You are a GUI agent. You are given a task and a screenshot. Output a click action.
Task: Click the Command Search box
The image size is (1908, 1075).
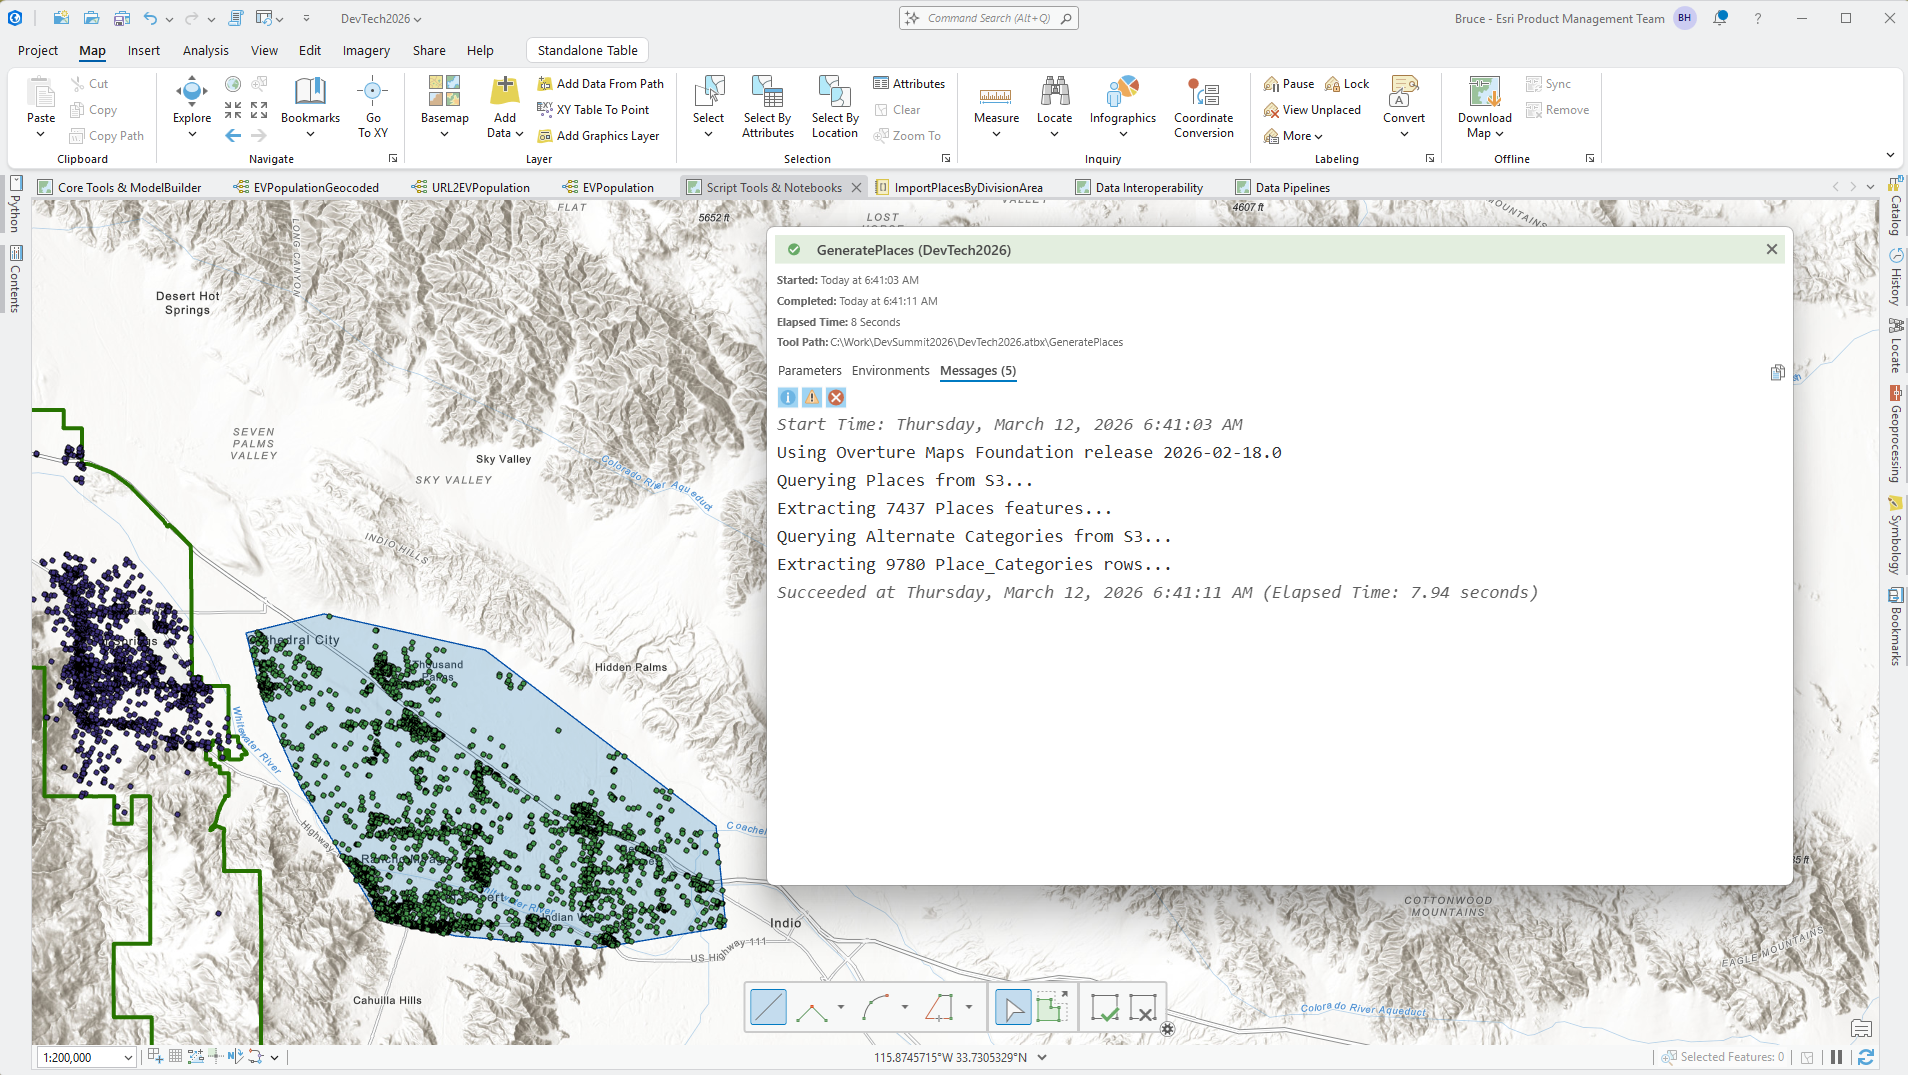988,18
